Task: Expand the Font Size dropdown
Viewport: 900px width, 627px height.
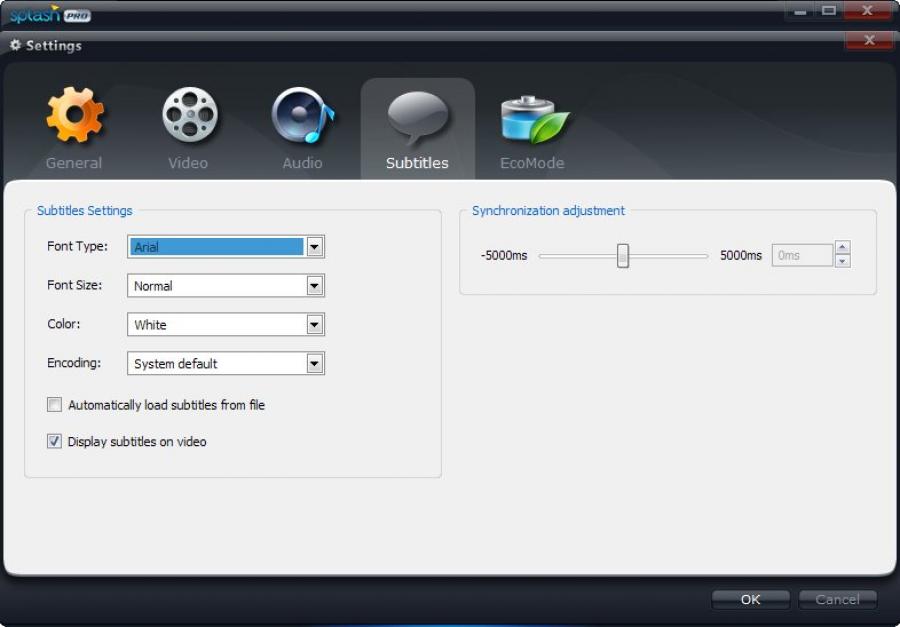Action: (315, 285)
